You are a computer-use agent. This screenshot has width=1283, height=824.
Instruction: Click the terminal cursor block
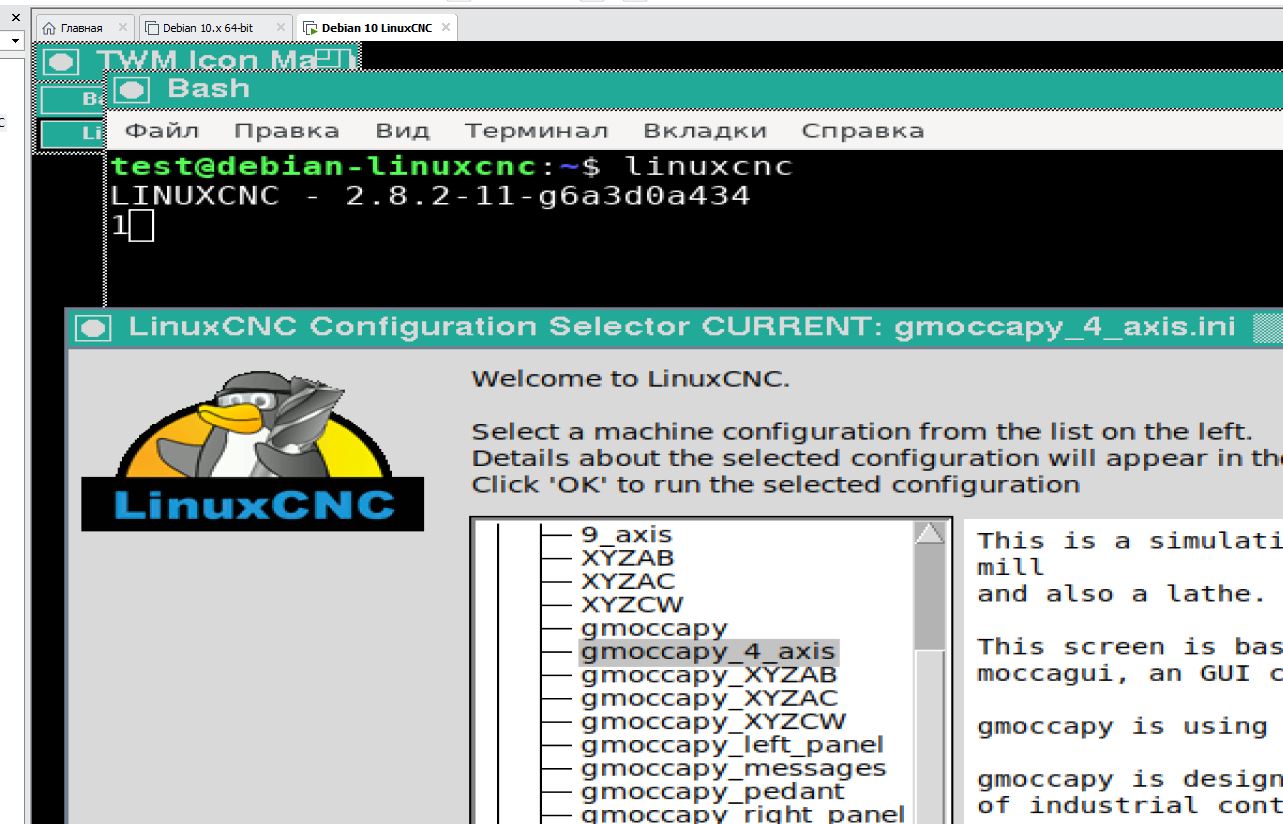[141, 227]
